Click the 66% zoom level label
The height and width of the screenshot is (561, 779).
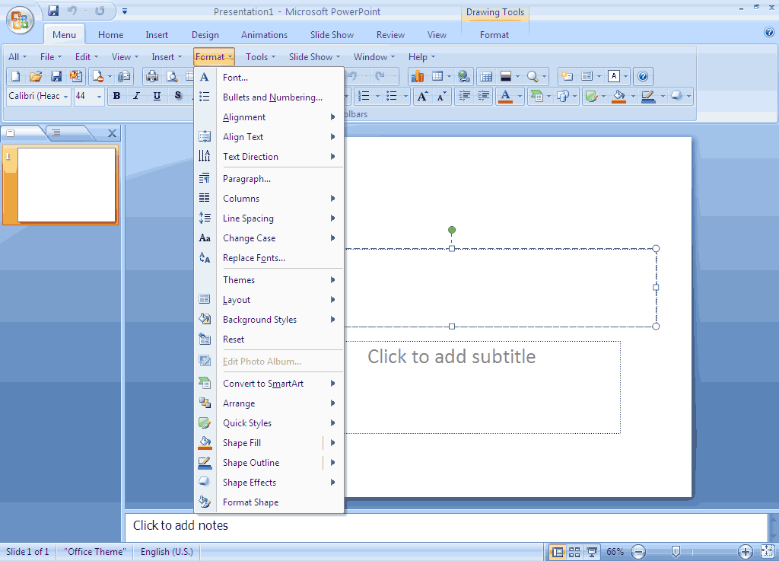click(615, 552)
